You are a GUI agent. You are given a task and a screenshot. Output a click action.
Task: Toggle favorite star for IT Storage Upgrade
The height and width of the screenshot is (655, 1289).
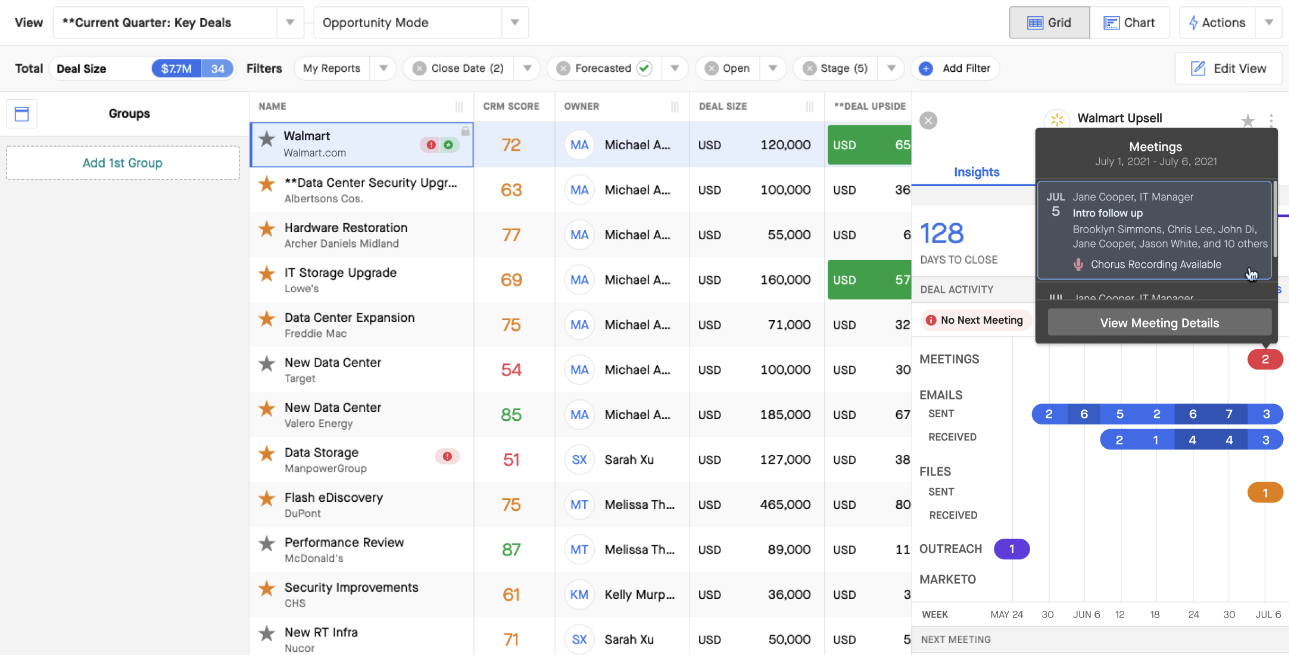(266, 274)
